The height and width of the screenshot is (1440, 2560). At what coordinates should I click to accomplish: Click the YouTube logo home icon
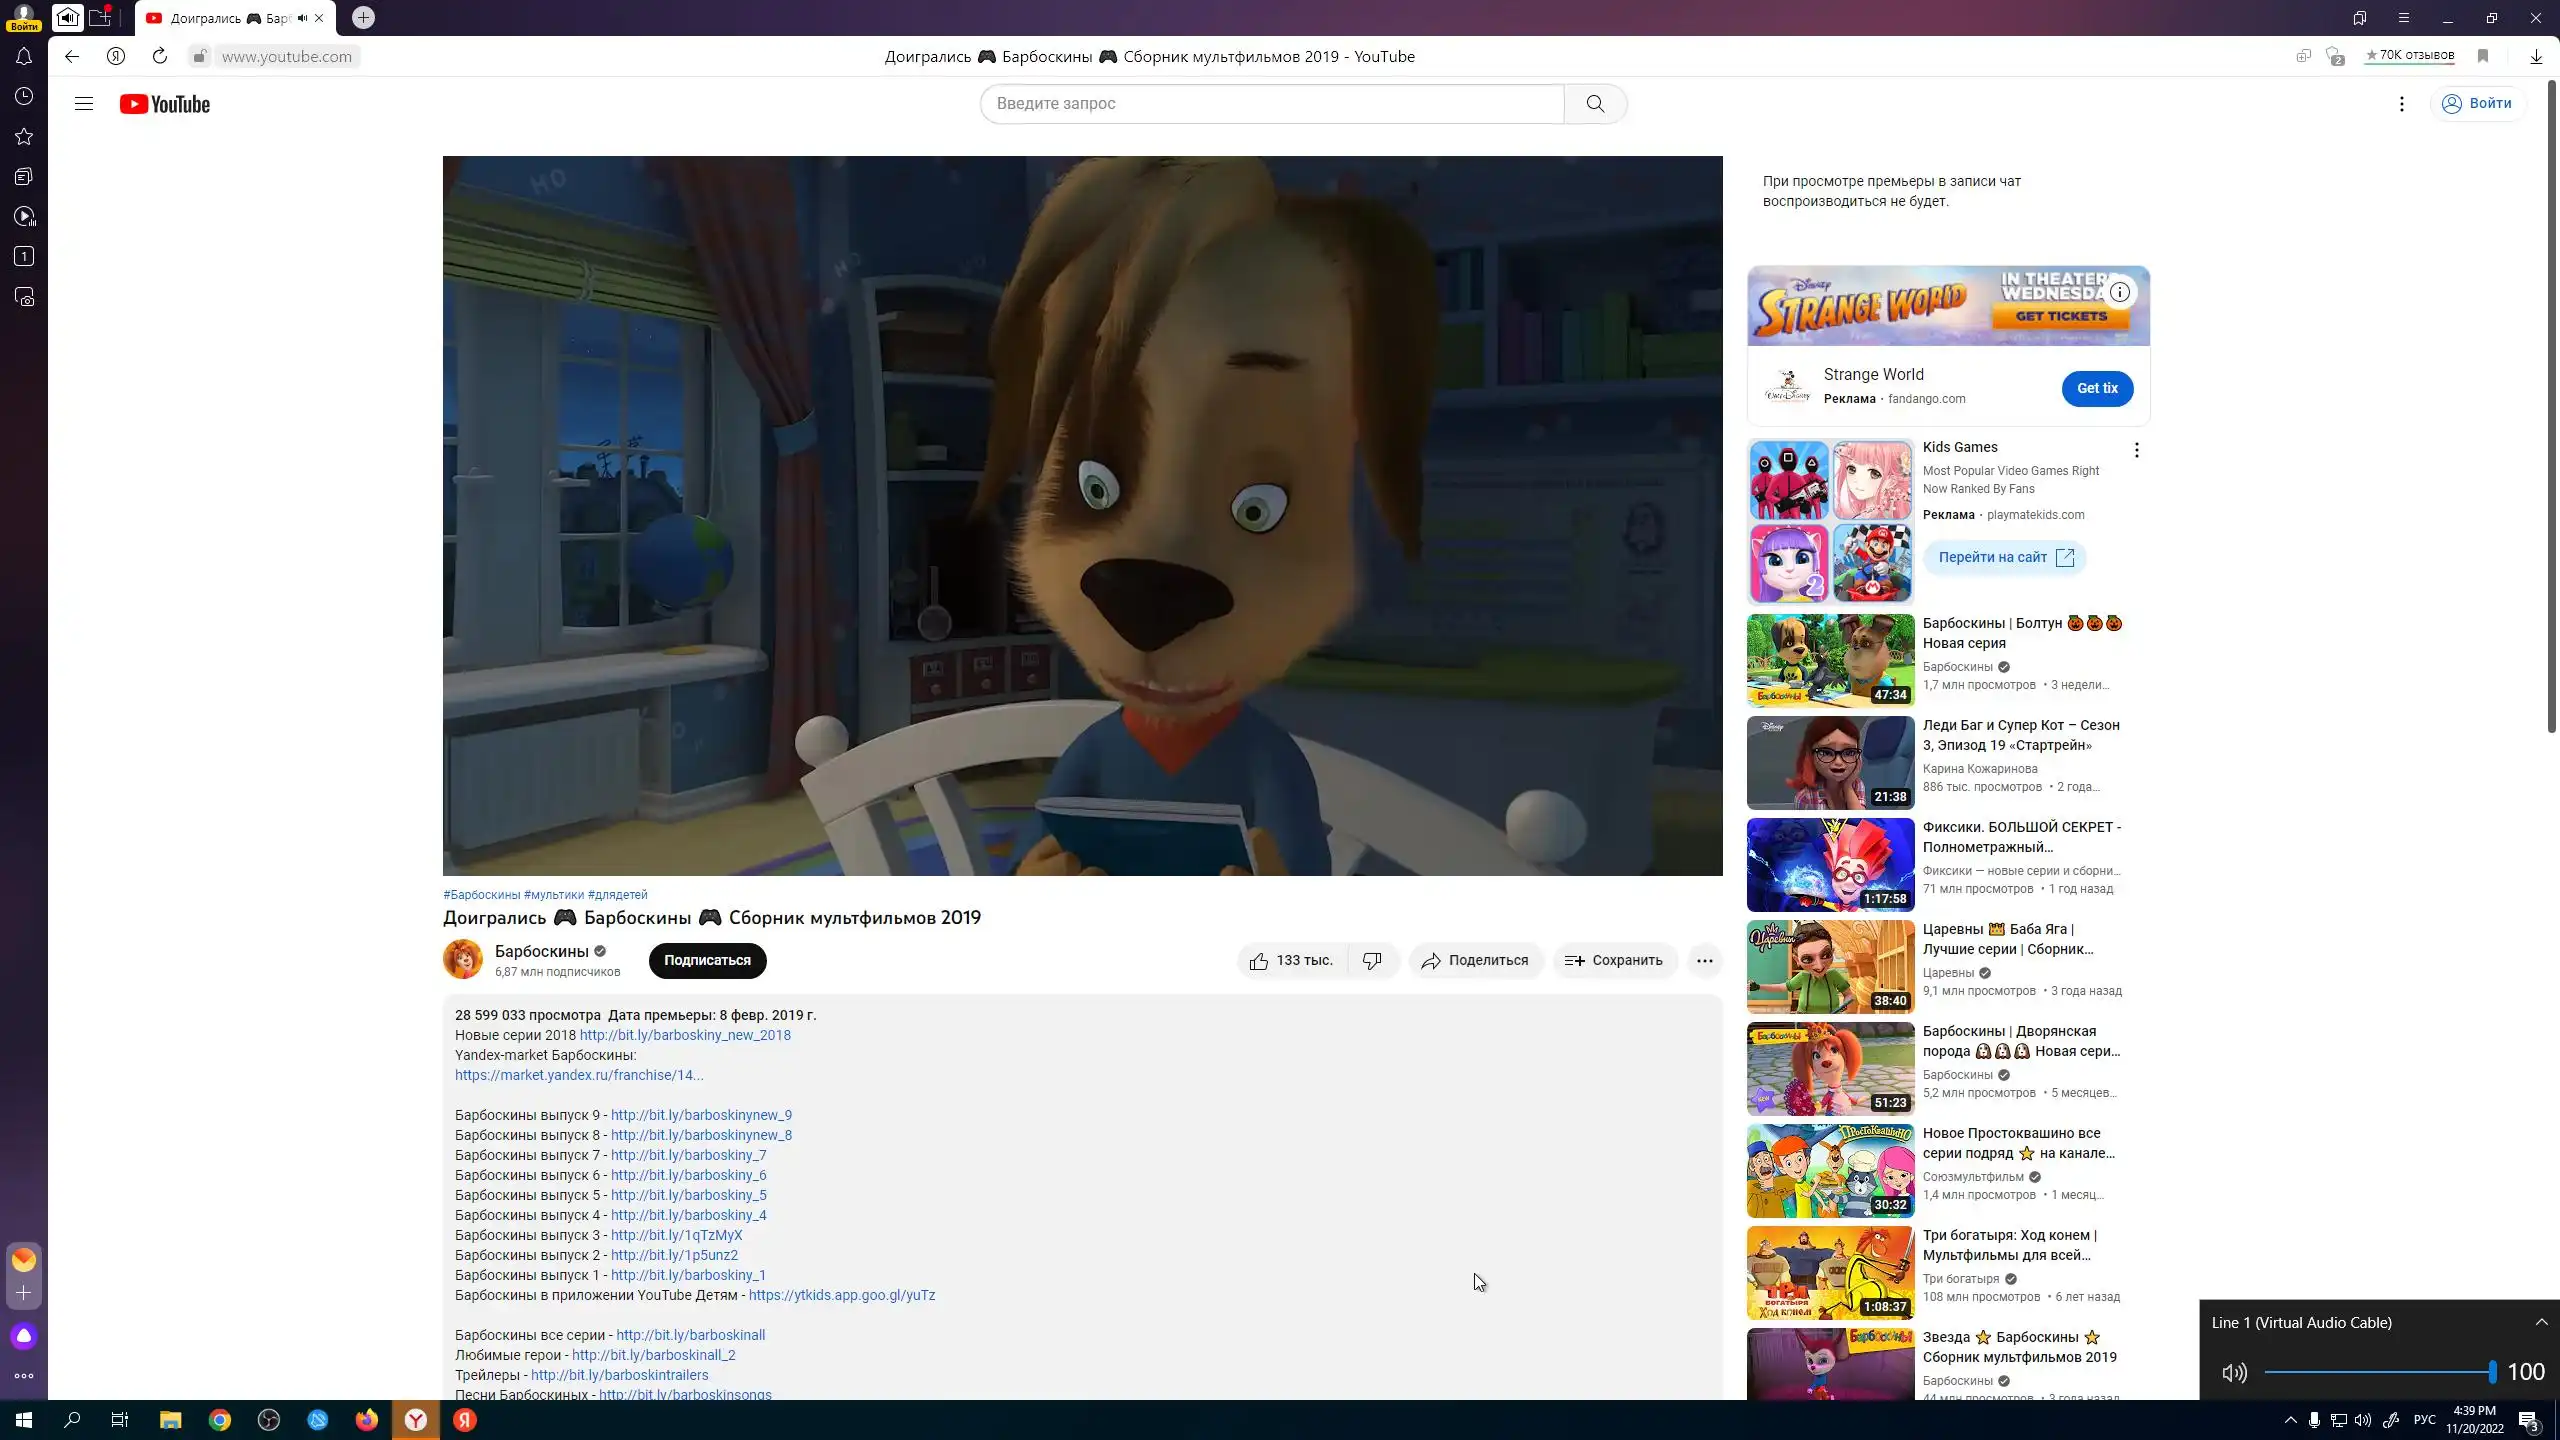(x=165, y=104)
